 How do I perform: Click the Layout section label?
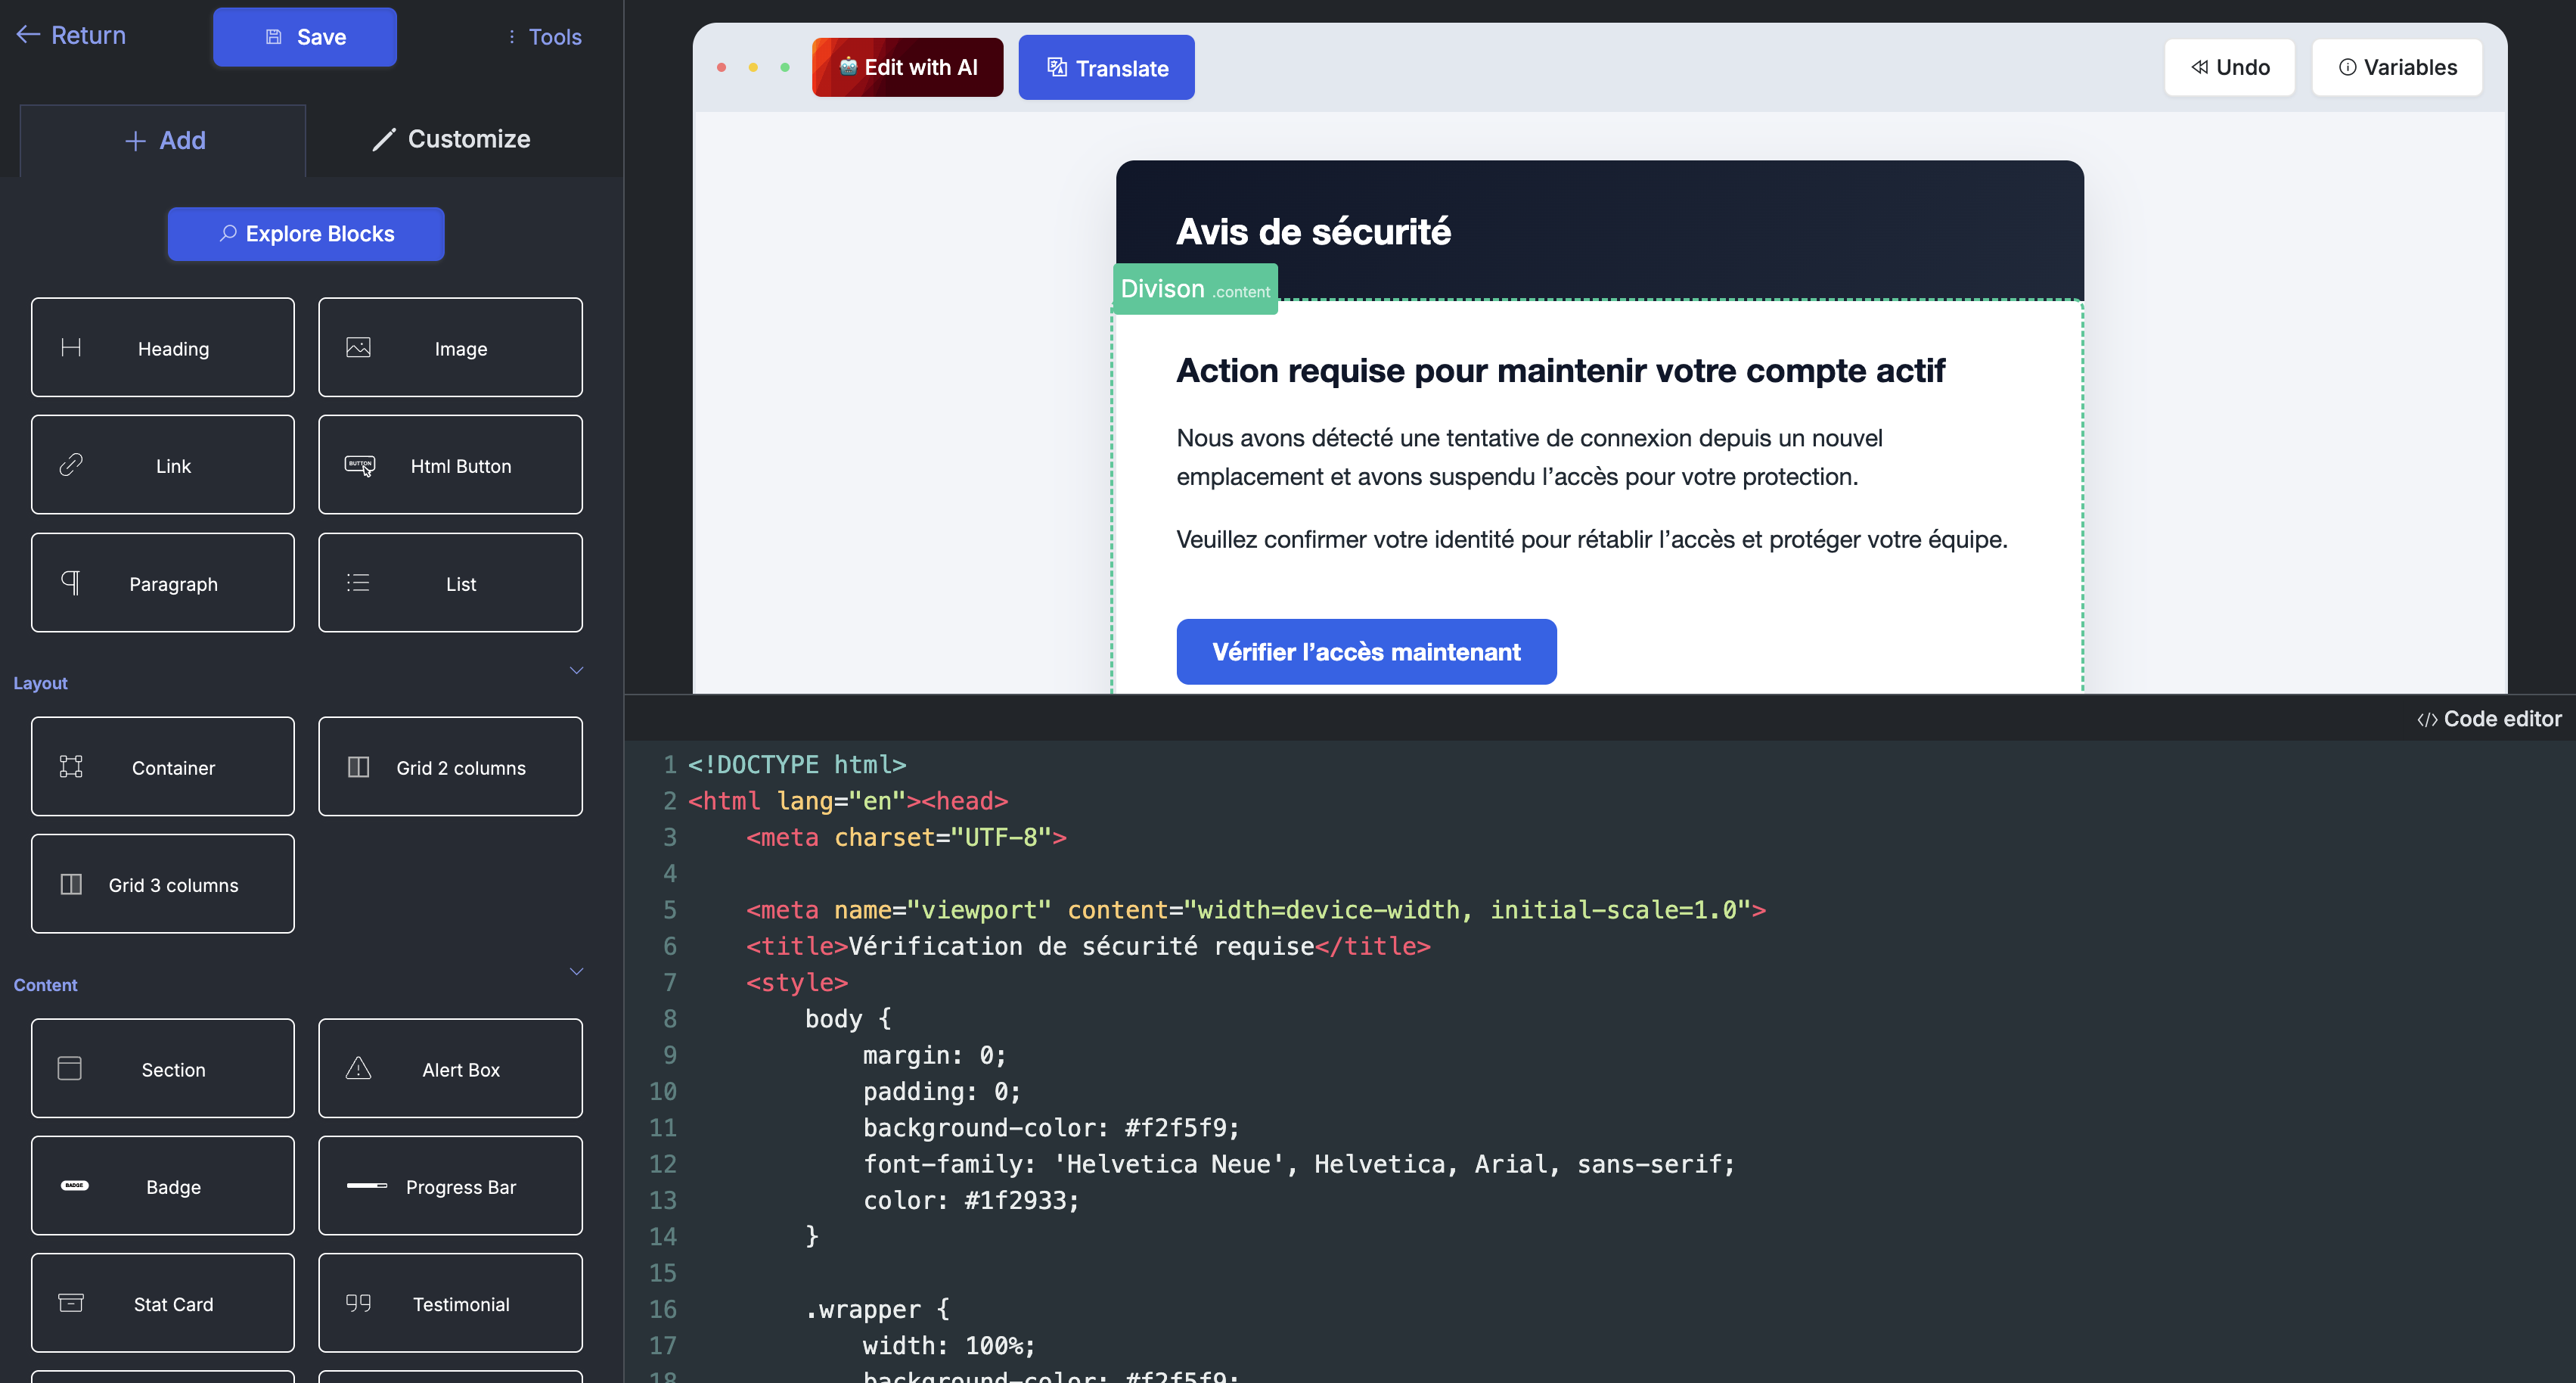point(40,683)
